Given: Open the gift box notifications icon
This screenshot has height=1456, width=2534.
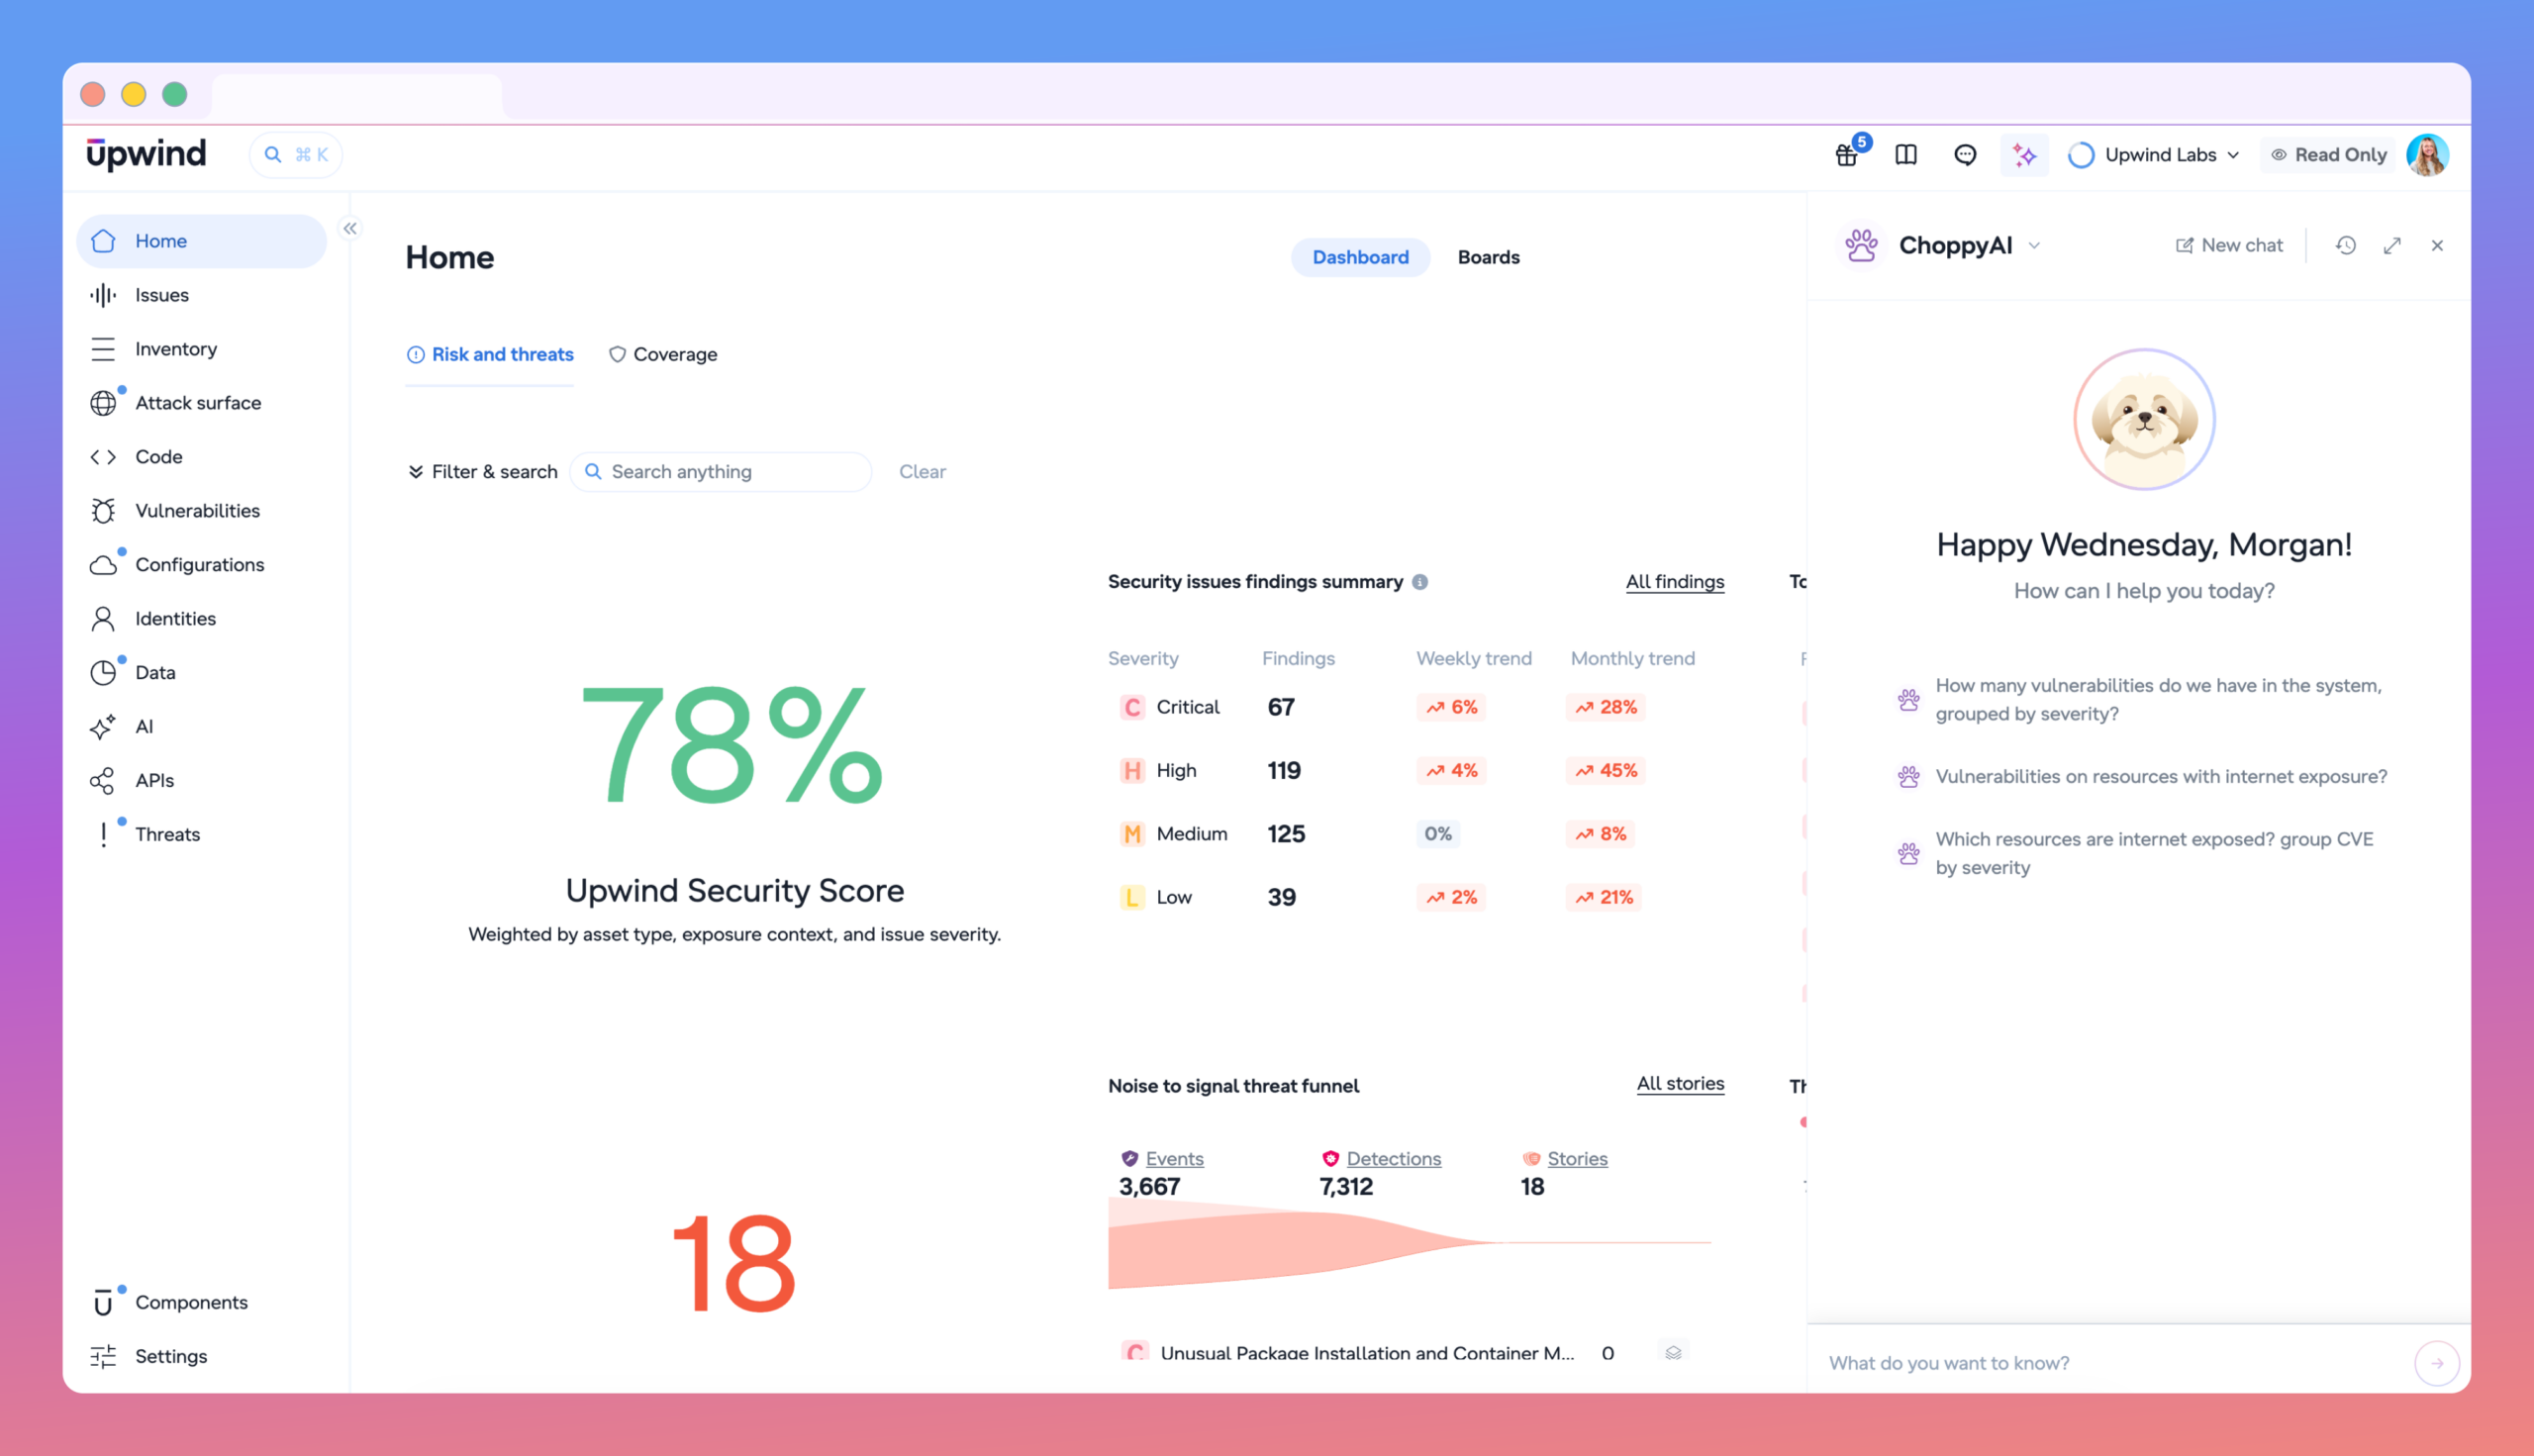Looking at the screenshot, I should click(x=1846, y=155).
